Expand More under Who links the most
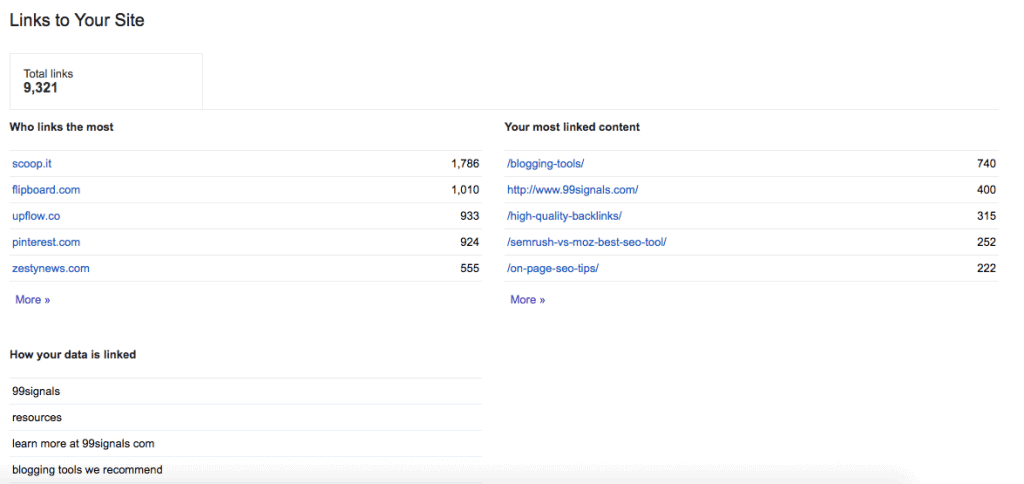1024x484 pixels. 32,299
